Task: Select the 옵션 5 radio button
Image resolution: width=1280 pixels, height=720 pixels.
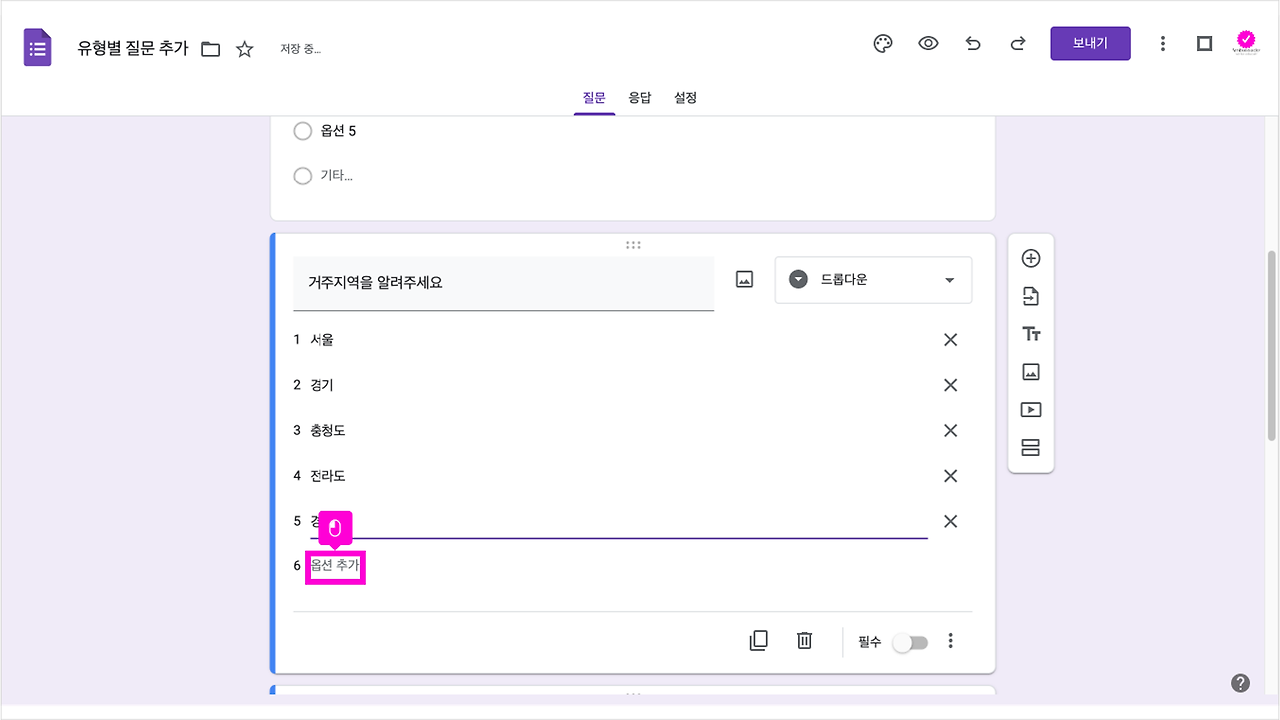Action: click(x=303, y=131)
